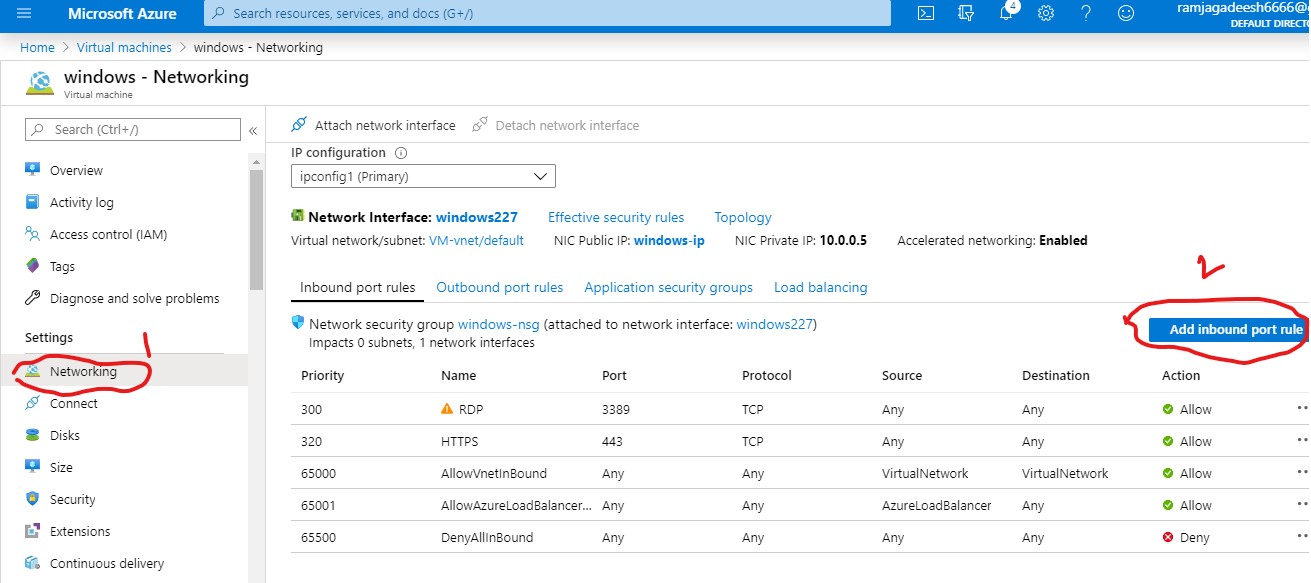The width and height of the screenshot is (1311, 583).
Task: Open the Load balancing tab
Action: point(820,287)
